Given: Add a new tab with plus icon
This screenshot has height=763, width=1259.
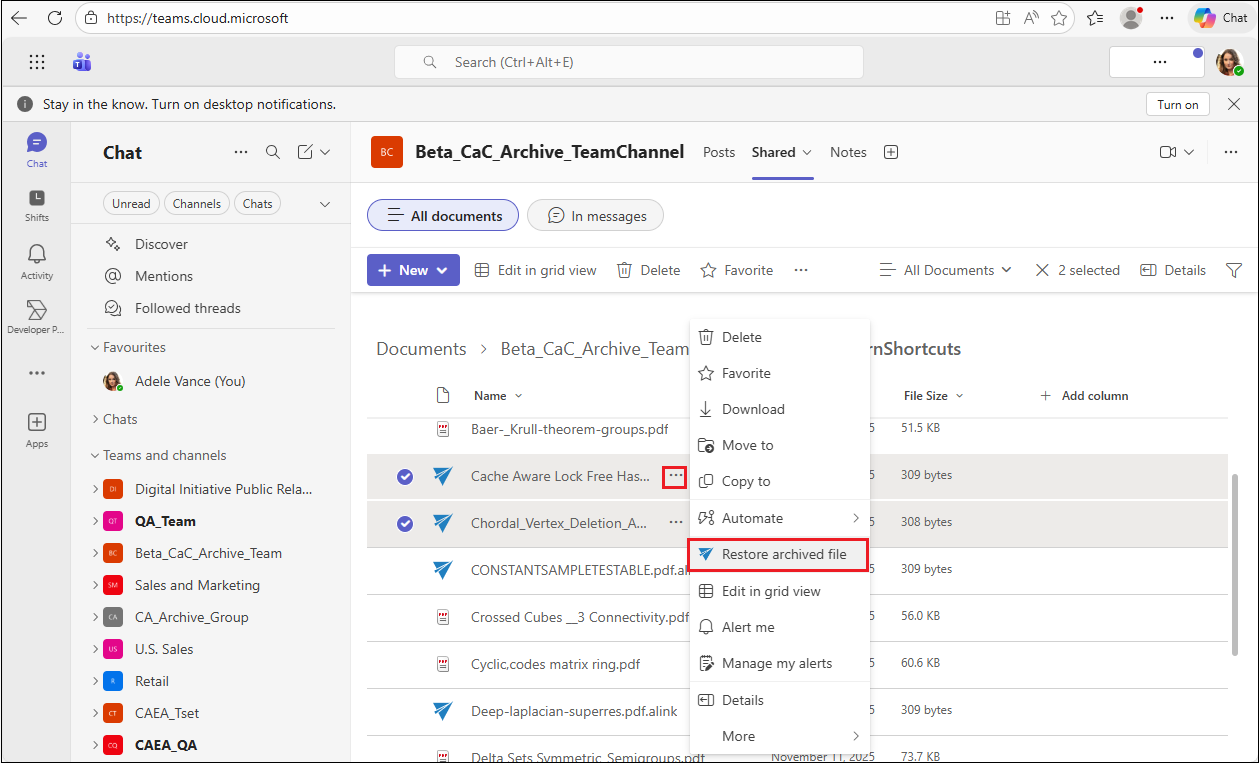Looking at the screenshot, I should click(891, 152).
